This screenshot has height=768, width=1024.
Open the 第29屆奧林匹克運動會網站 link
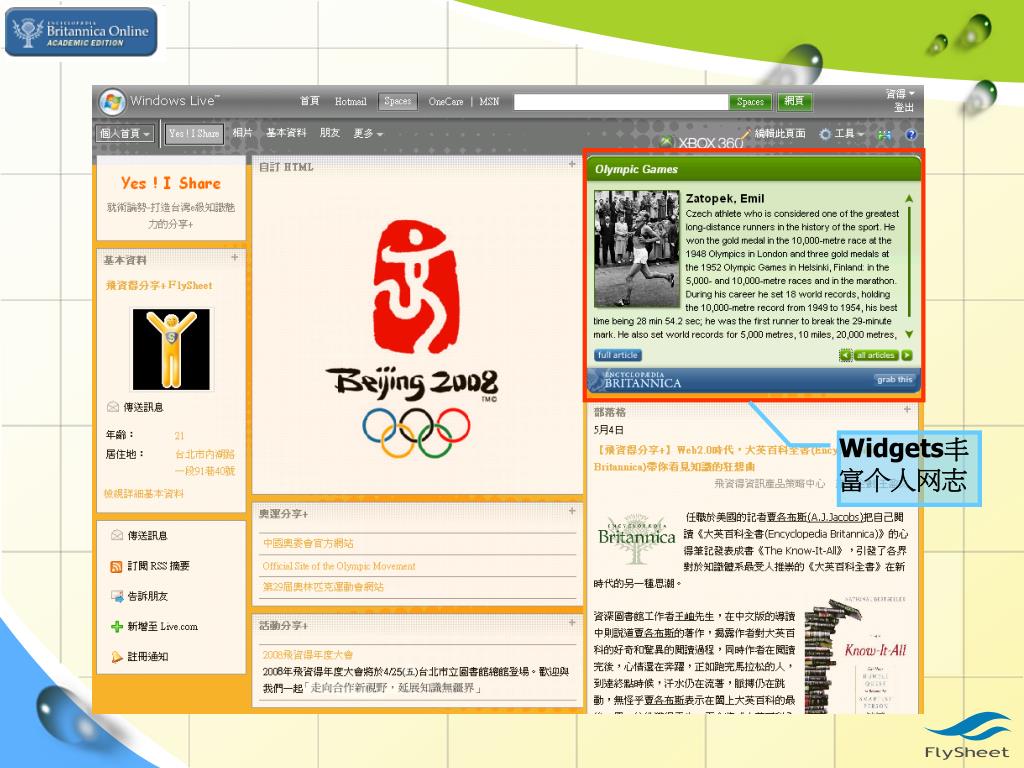[x=323, y=586]
